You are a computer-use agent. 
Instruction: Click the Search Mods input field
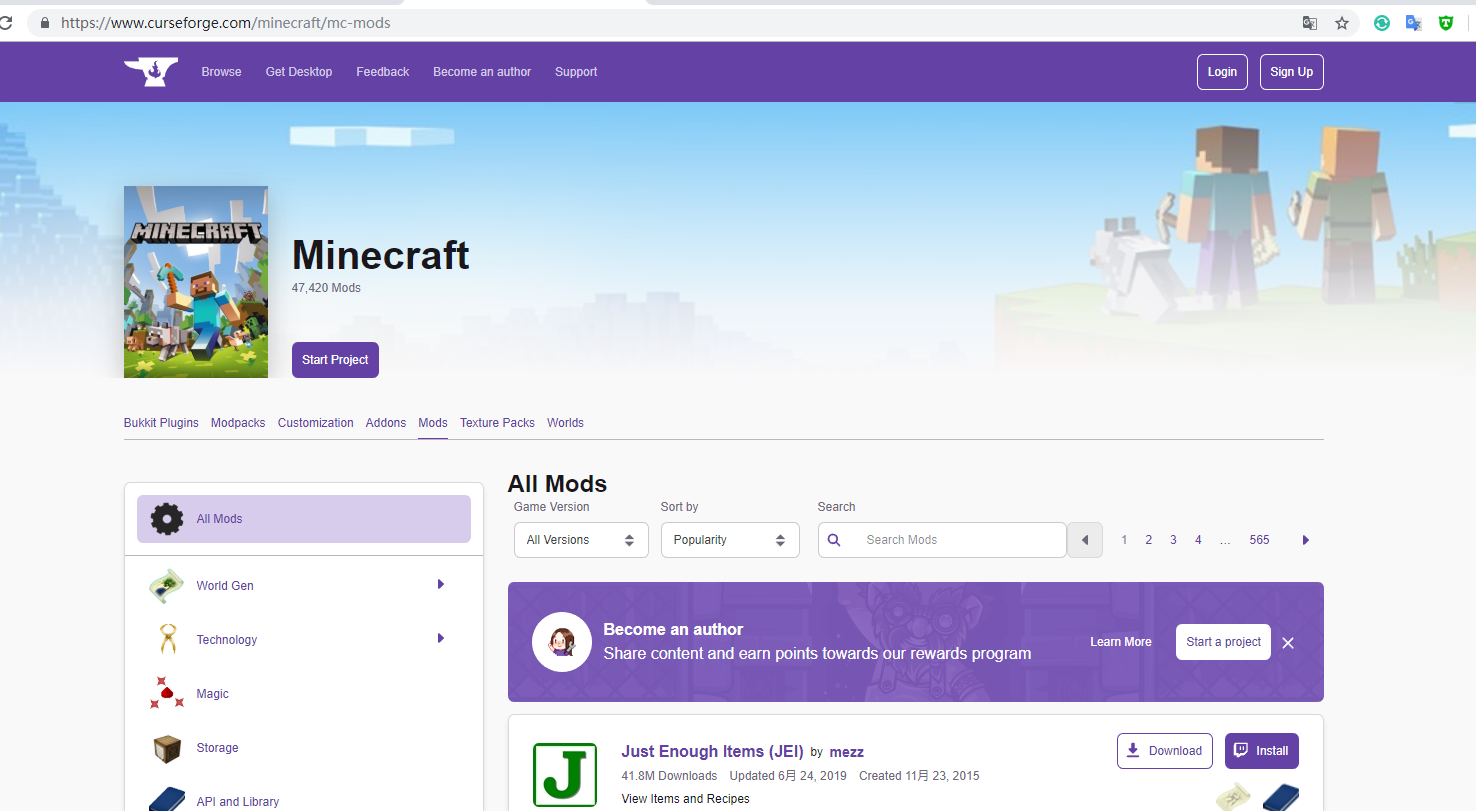point(942,540)
